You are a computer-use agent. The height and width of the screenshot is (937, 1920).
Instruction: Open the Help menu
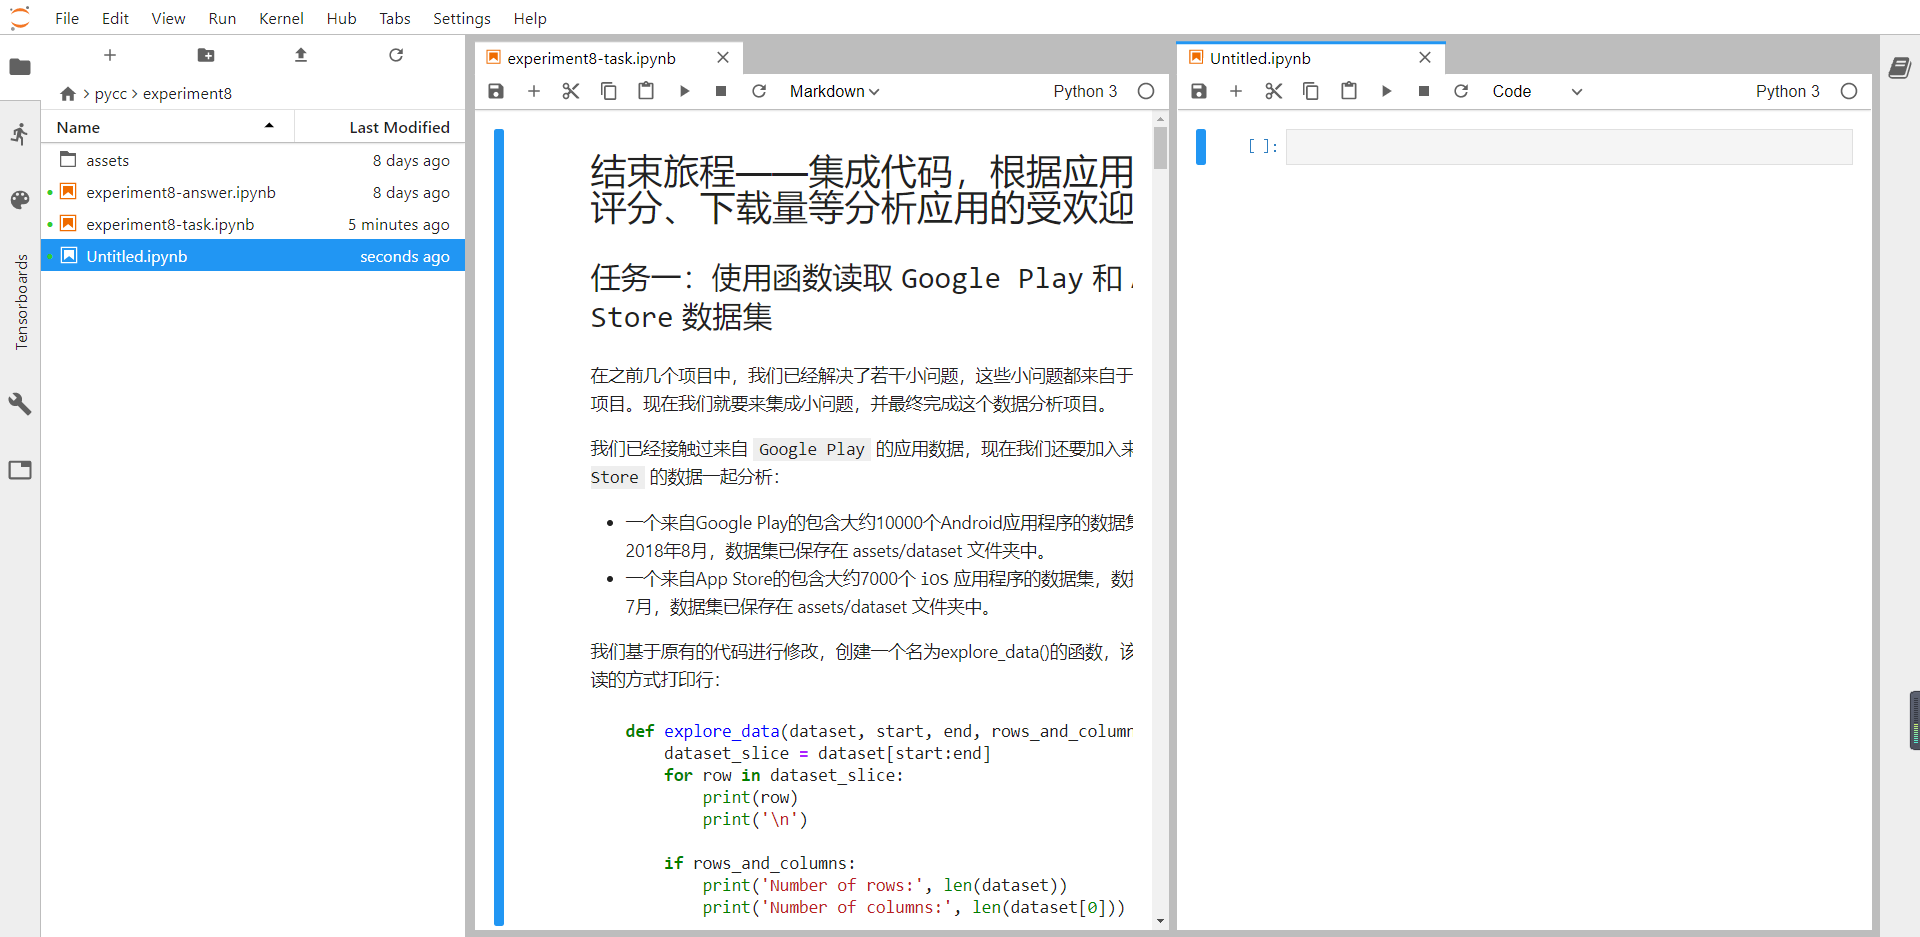[x=530, y=18]
